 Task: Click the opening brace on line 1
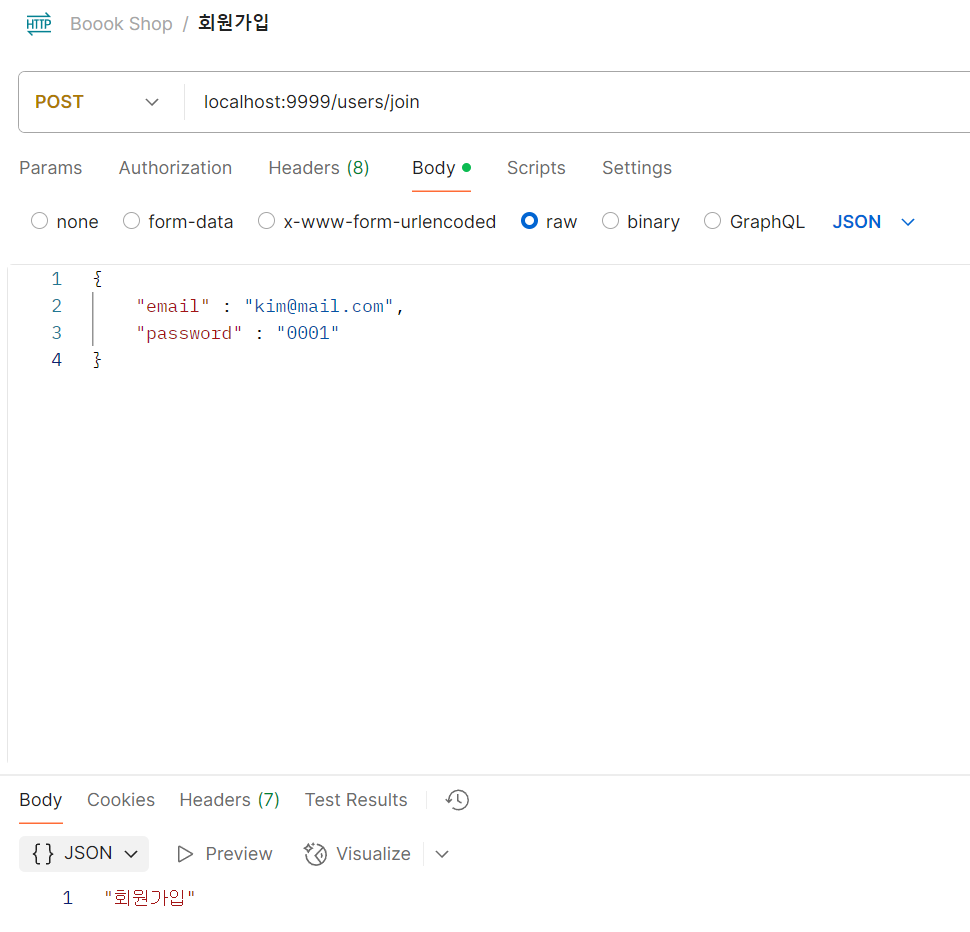click(97, 279)
